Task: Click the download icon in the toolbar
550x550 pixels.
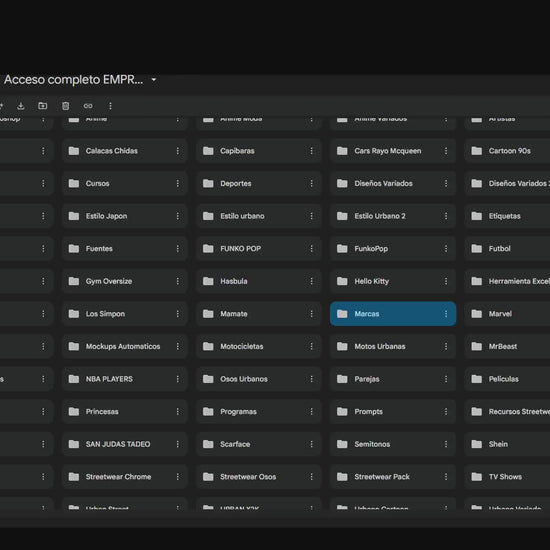Action: tap(21, 106)
